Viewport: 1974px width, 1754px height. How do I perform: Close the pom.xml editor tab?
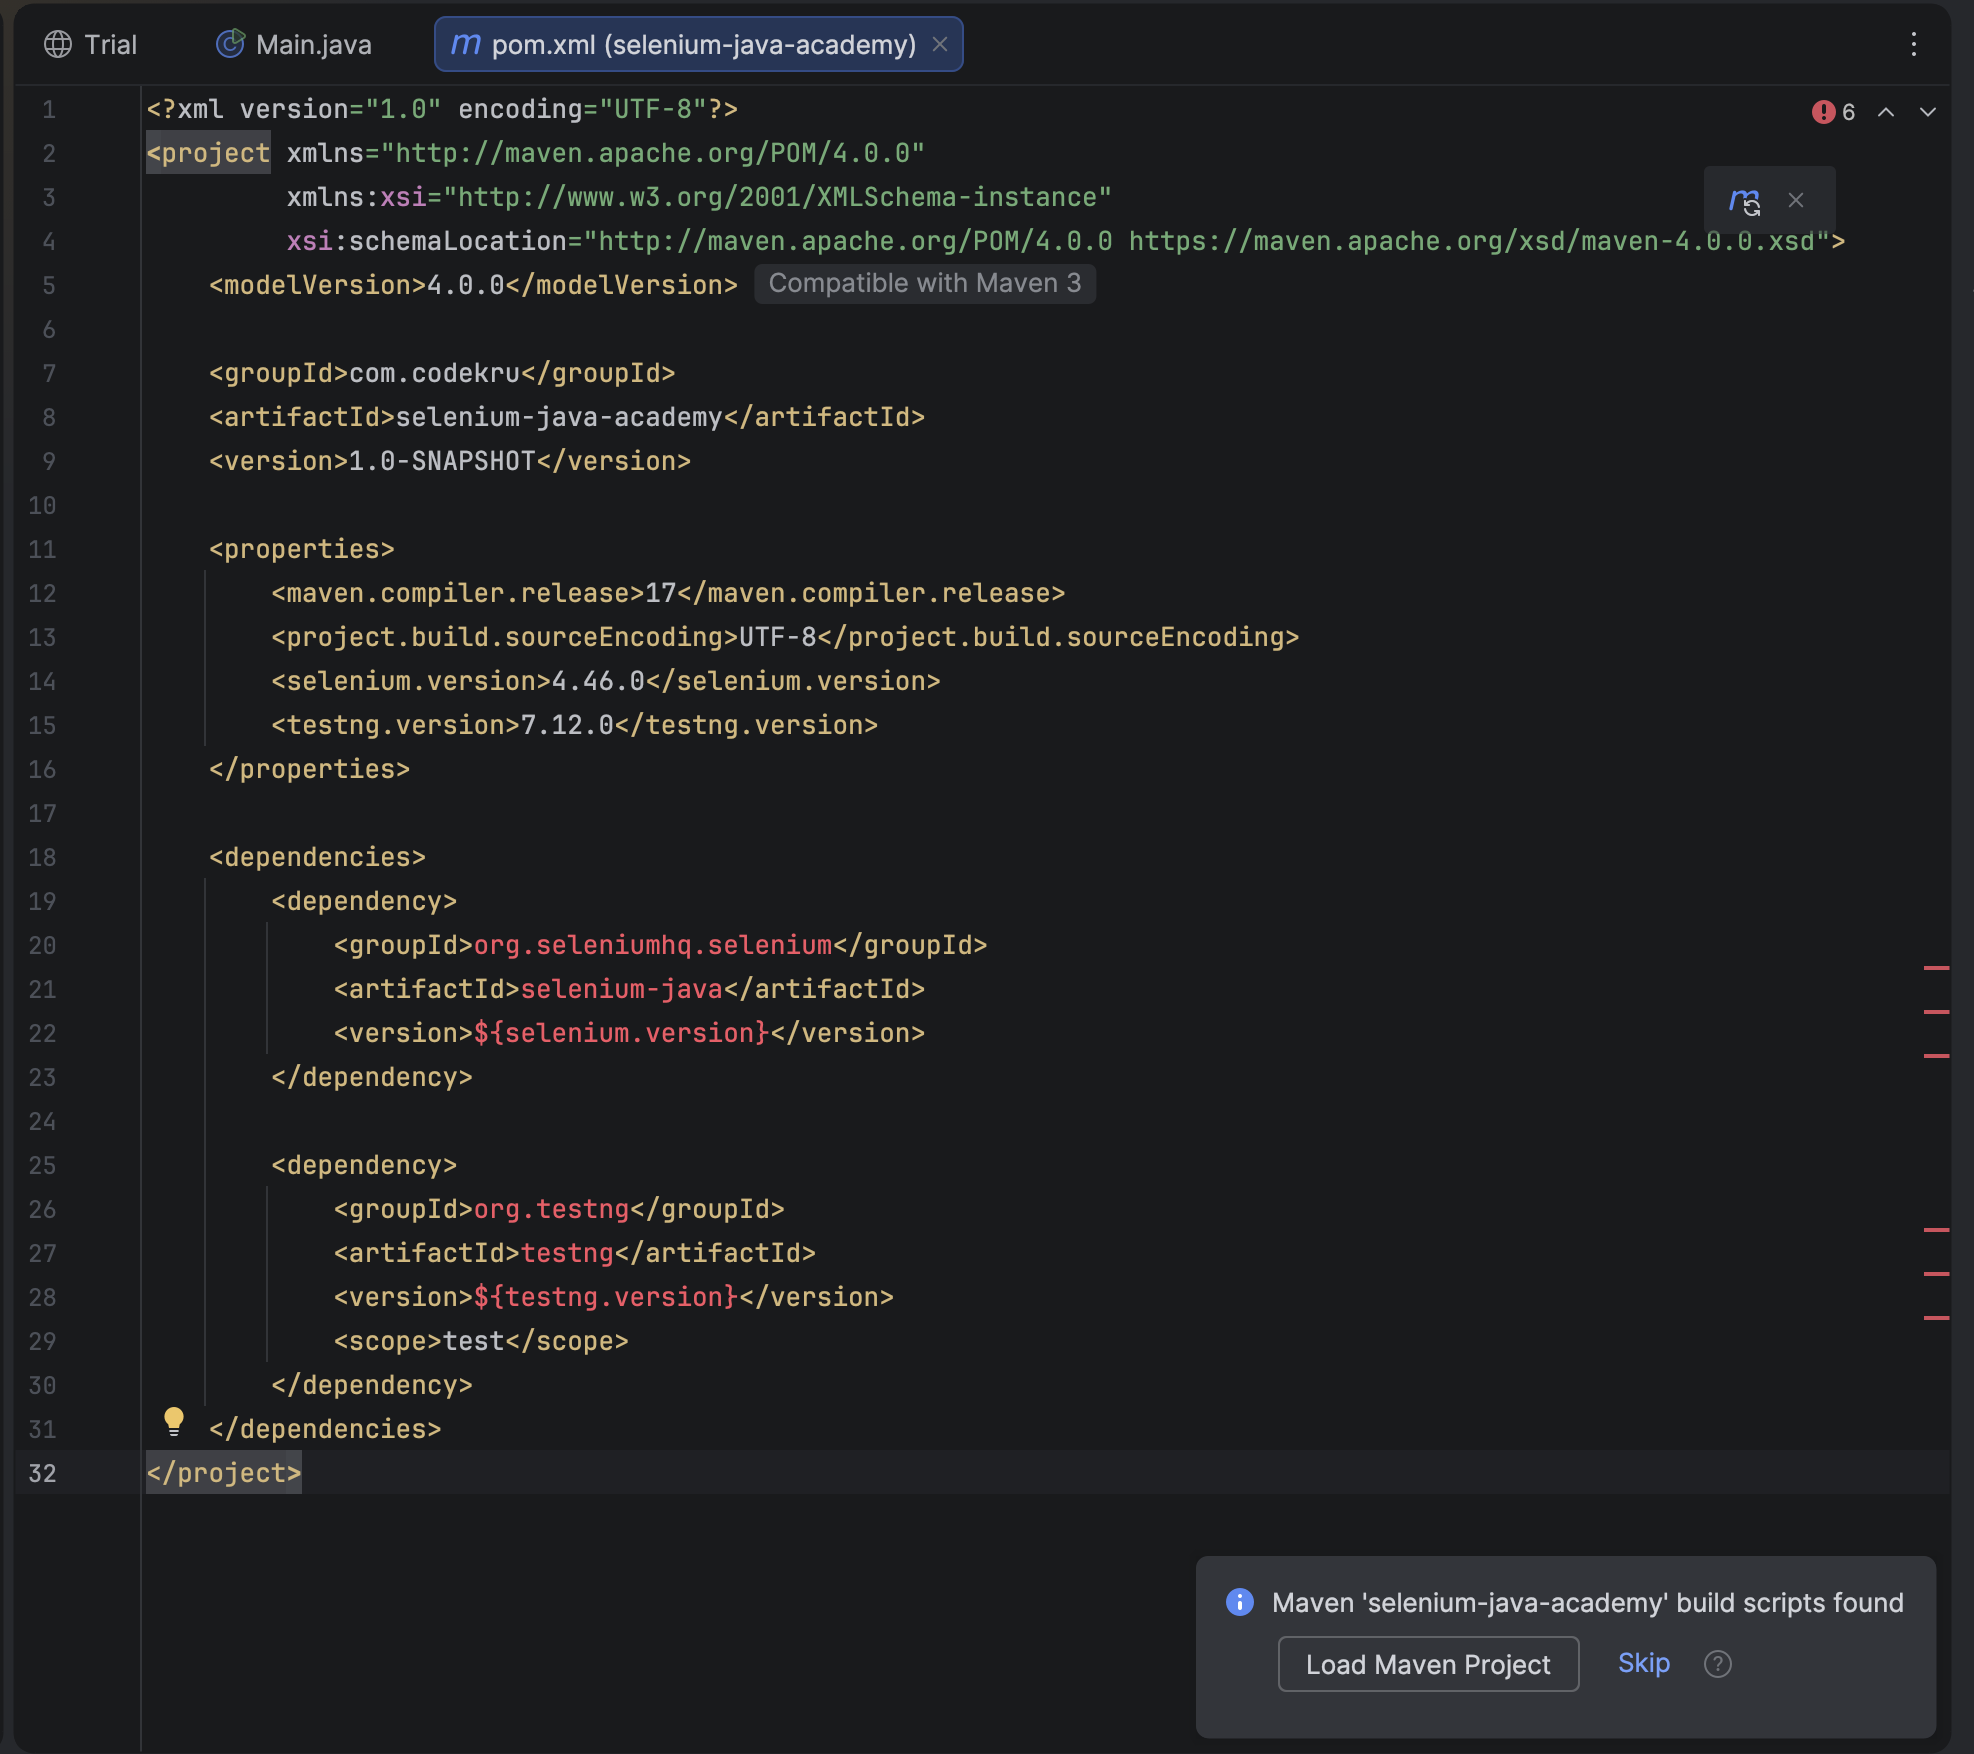pyautogui.click(x=940, y=44)
